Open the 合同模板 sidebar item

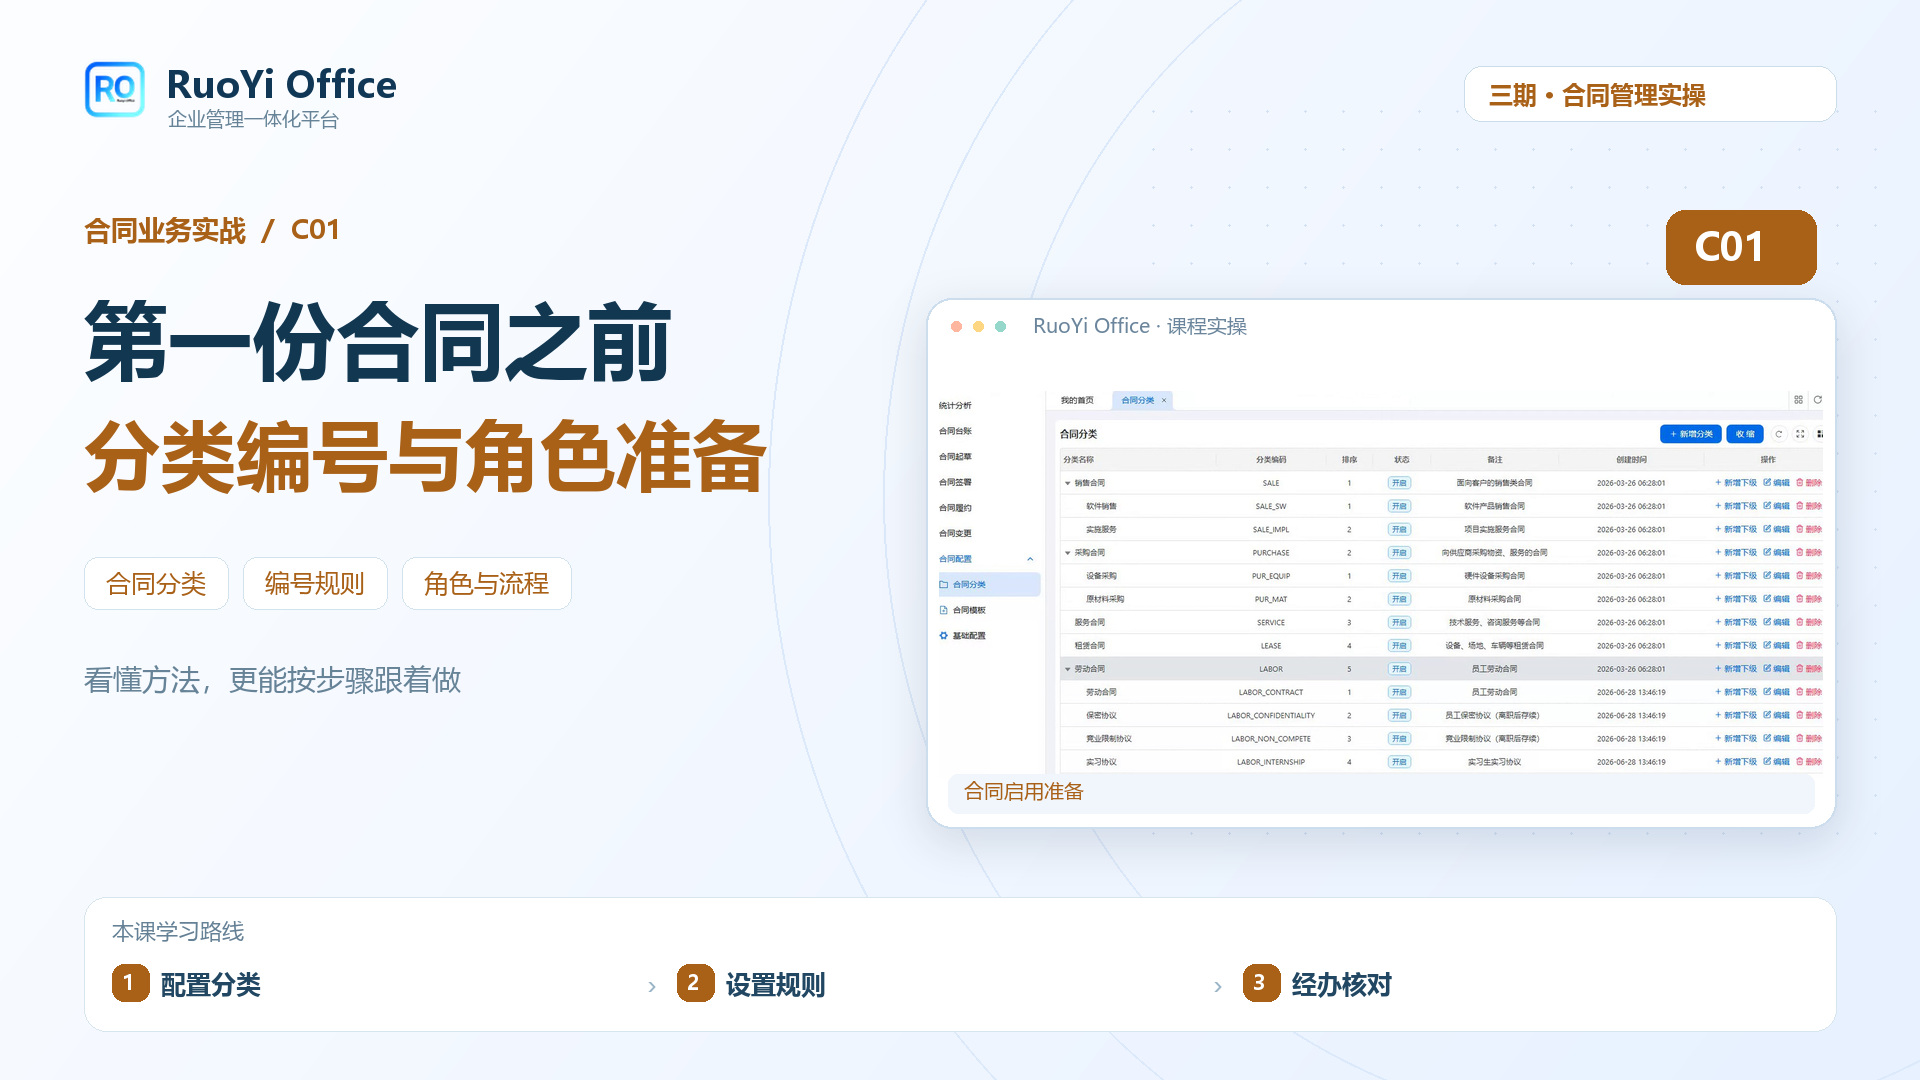(962, 610)
